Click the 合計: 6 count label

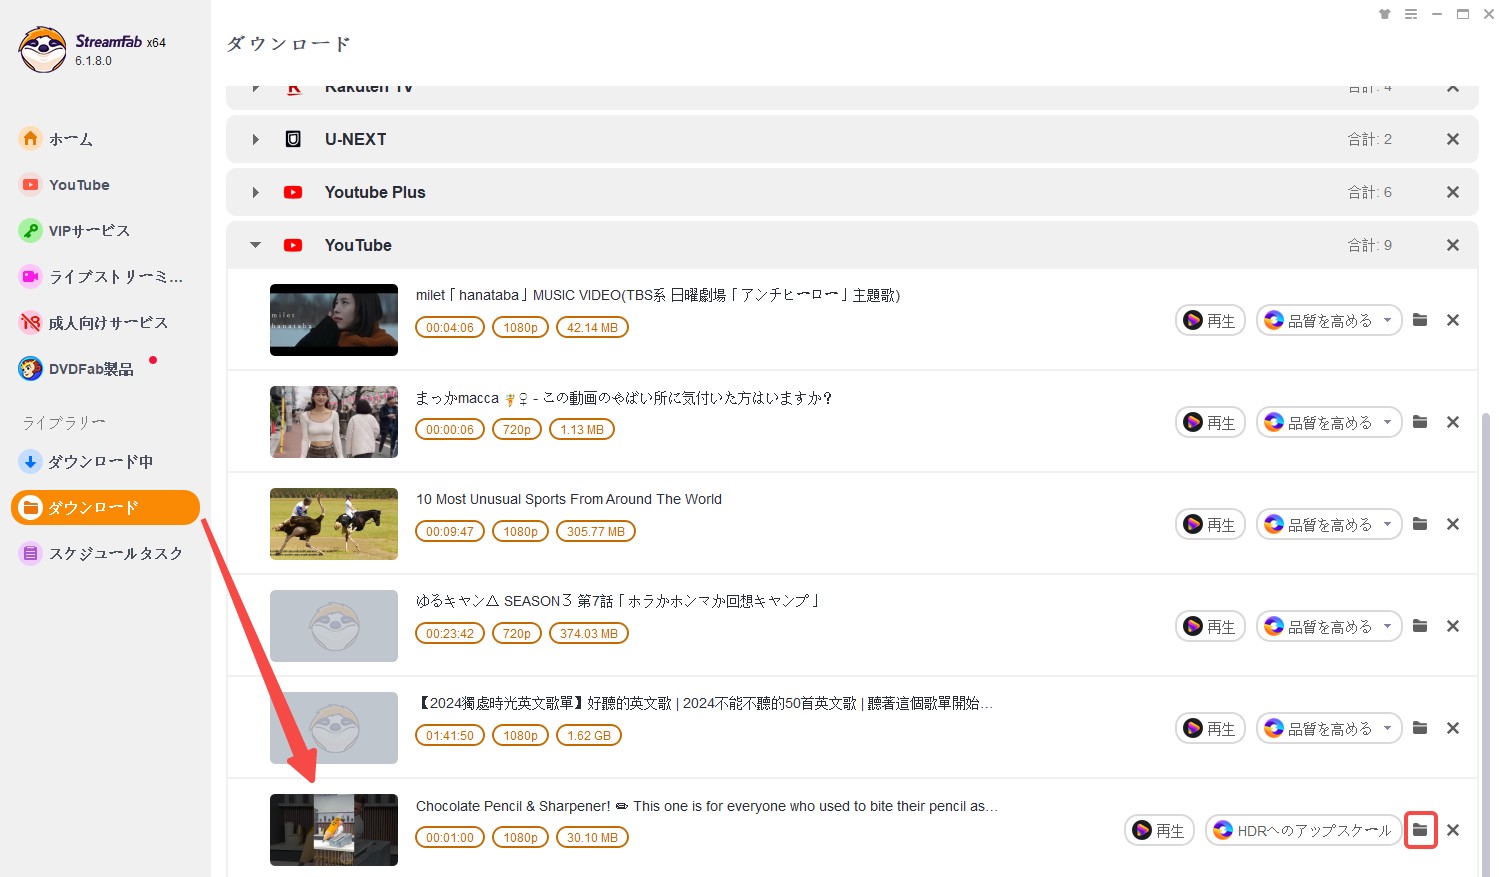pos(1369,192)
